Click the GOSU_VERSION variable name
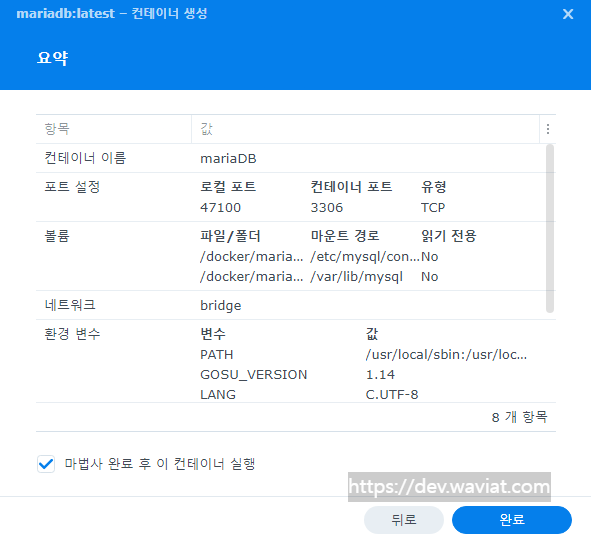Viewport: 591px width, 542px height. pos(254,375)
